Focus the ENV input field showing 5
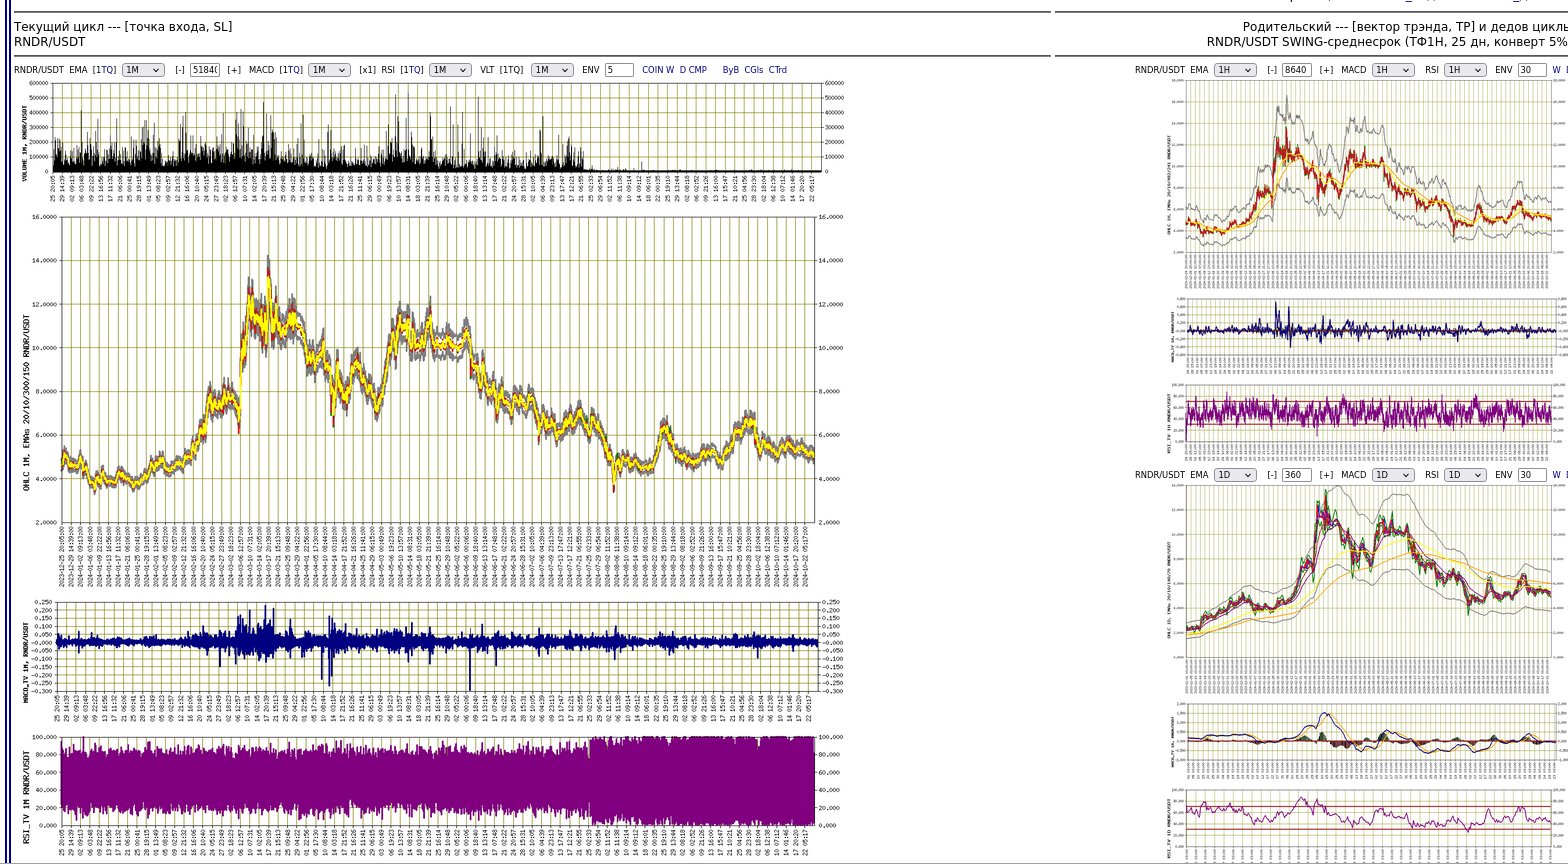The width and height of the screenshot is (1568, 864). (x=618, y=70)
